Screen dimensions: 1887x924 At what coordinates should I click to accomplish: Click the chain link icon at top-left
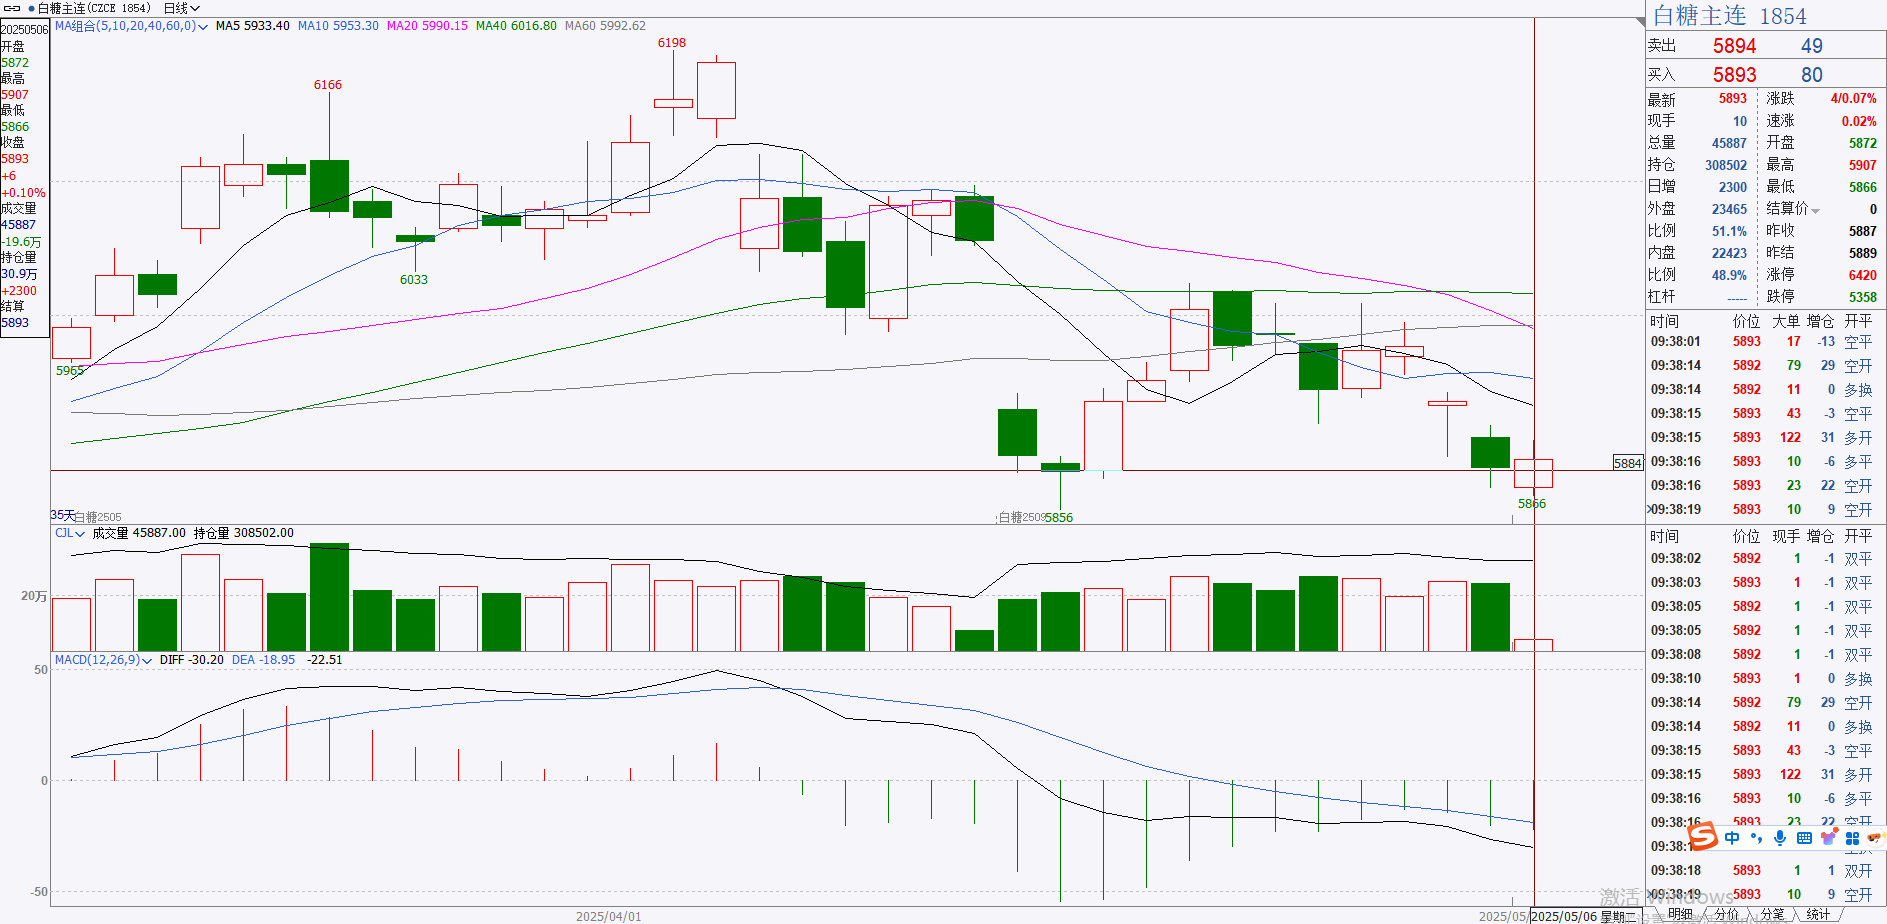[13, 8]
